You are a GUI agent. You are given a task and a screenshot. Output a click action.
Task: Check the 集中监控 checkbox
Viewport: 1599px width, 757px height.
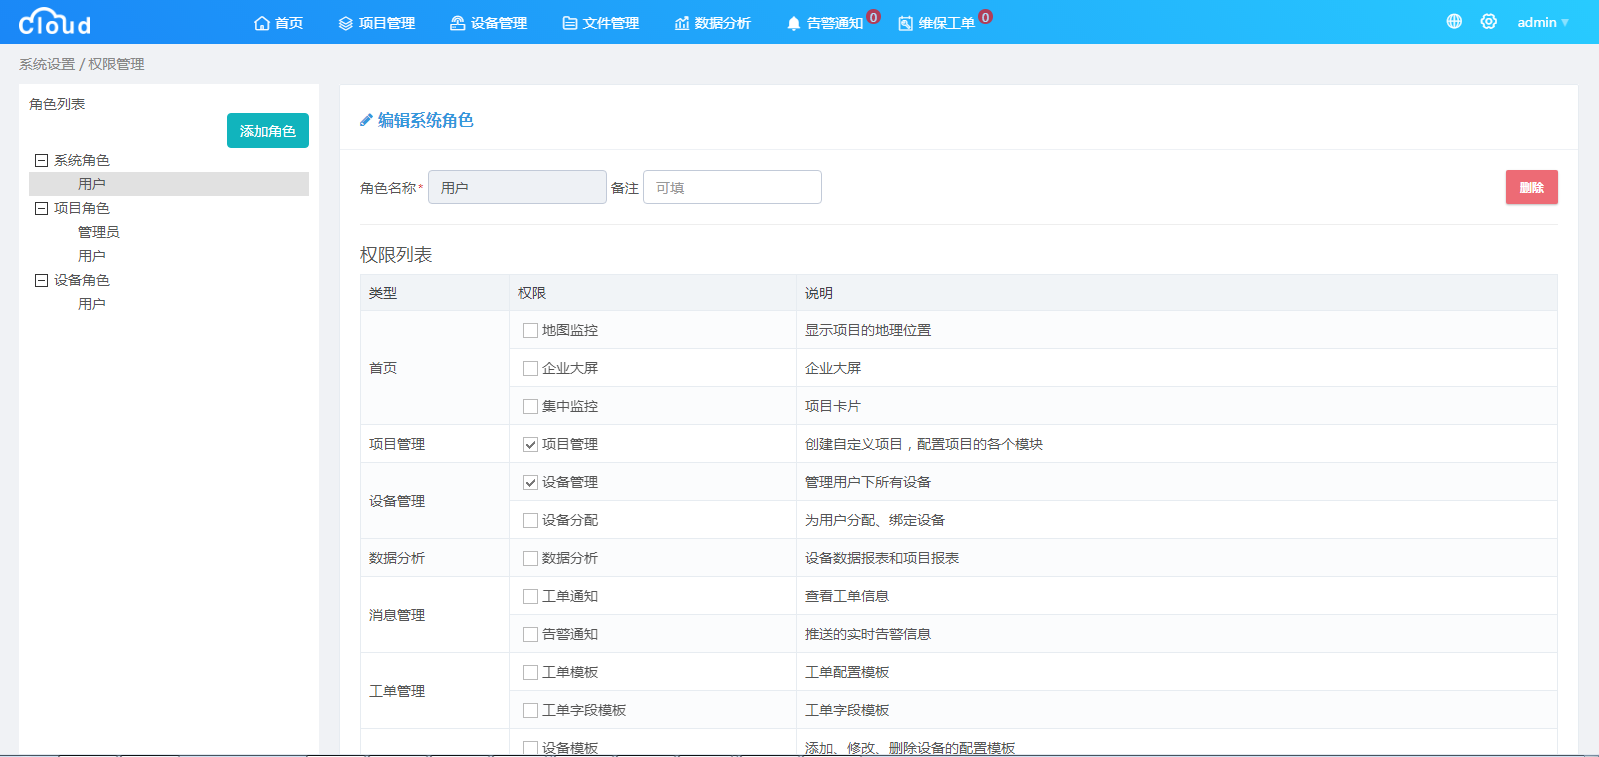click(x=530, y=406)
